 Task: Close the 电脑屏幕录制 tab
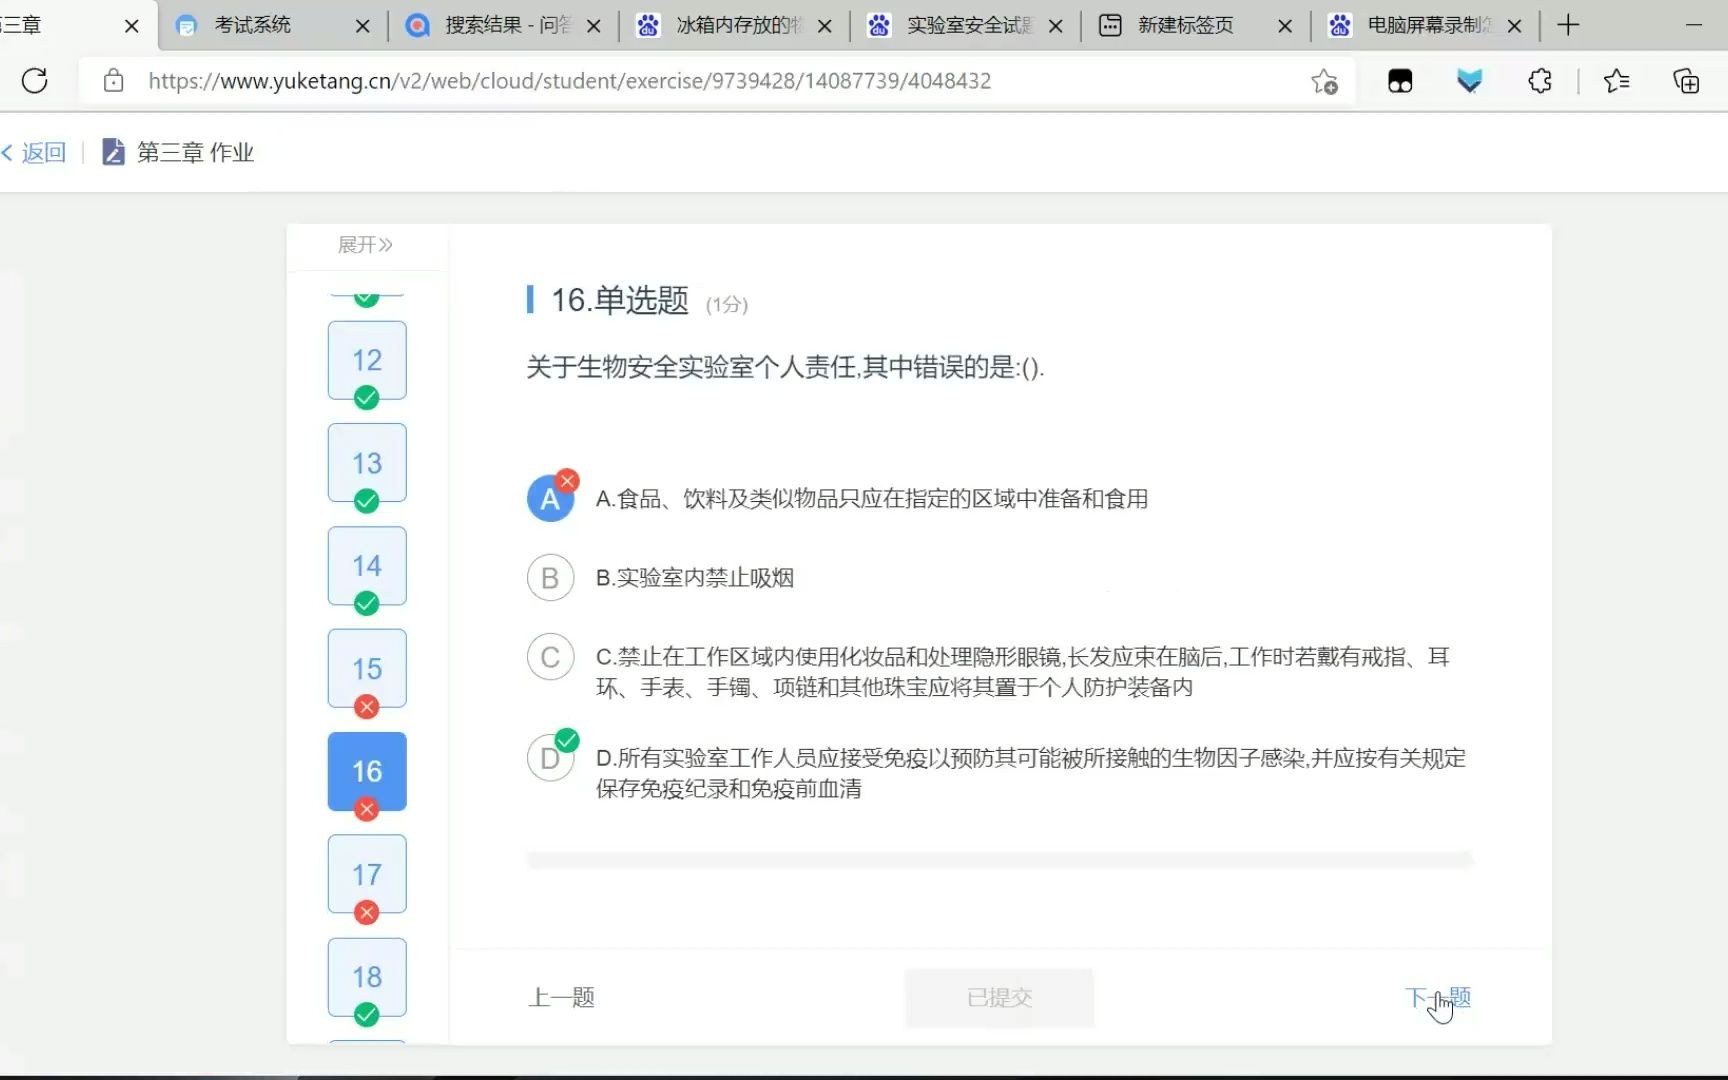coord(1515,26)
